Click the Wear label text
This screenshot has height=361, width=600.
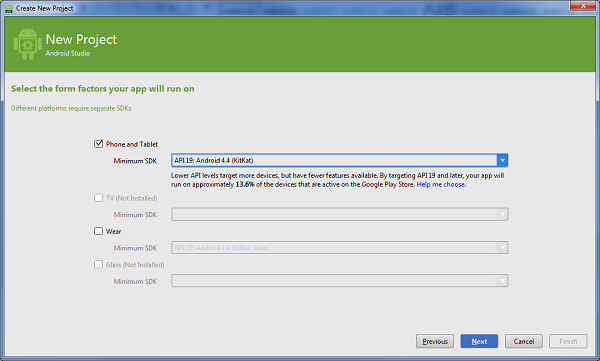[x=113, y=231]
